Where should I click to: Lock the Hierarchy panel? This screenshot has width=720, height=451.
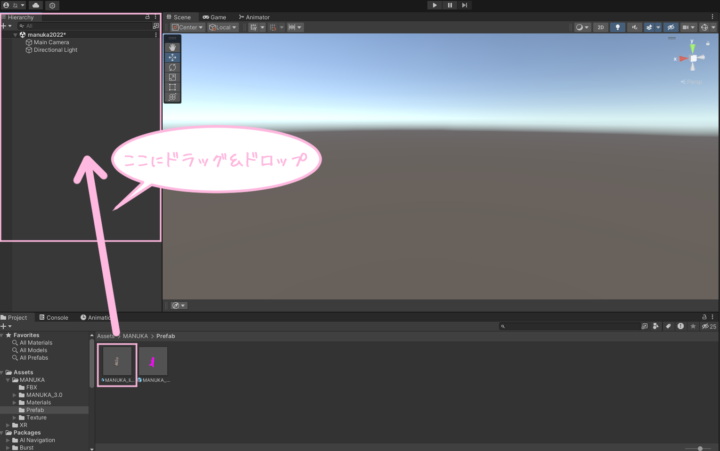147,17
